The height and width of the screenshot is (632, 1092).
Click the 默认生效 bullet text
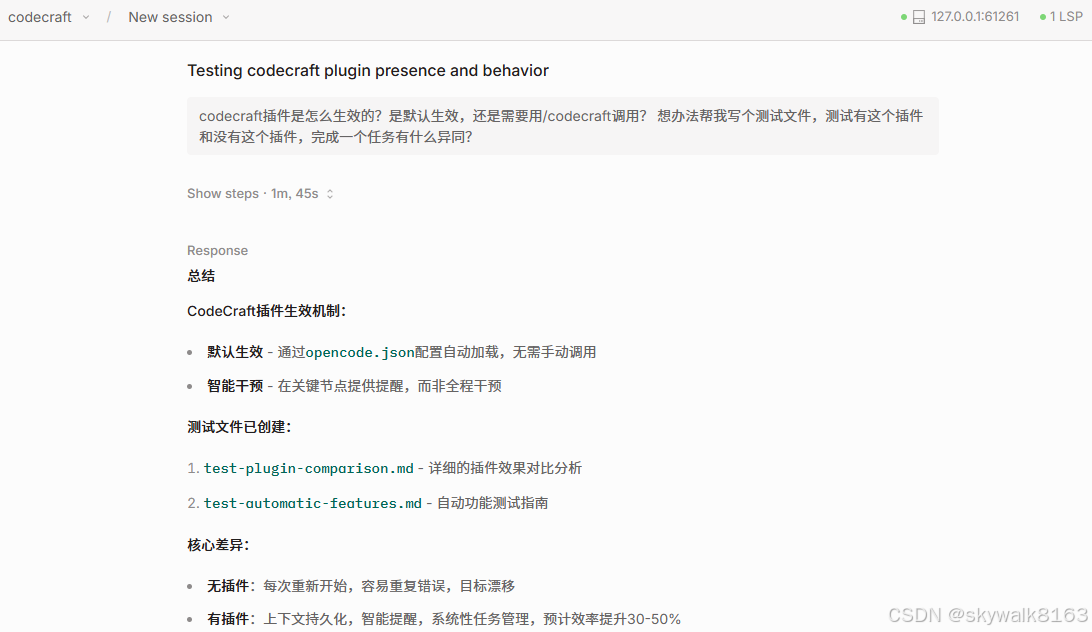[x=235, y=352]
